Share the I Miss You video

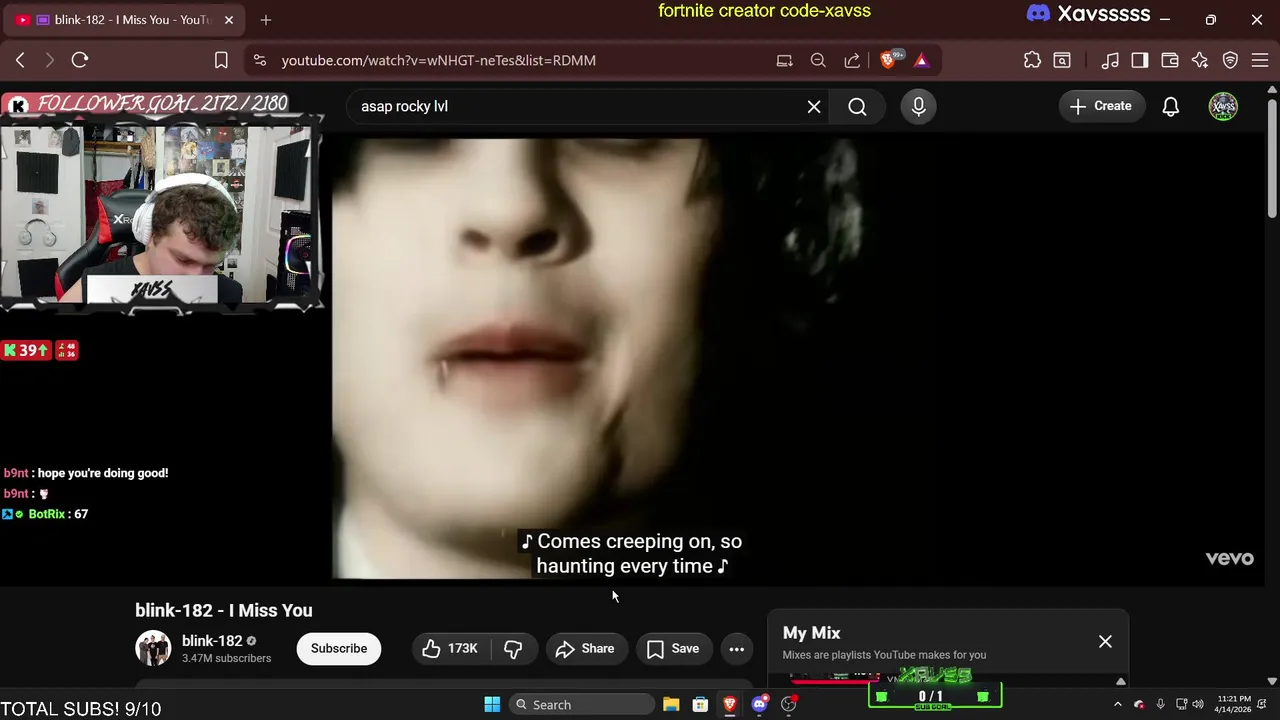(585, 648)
